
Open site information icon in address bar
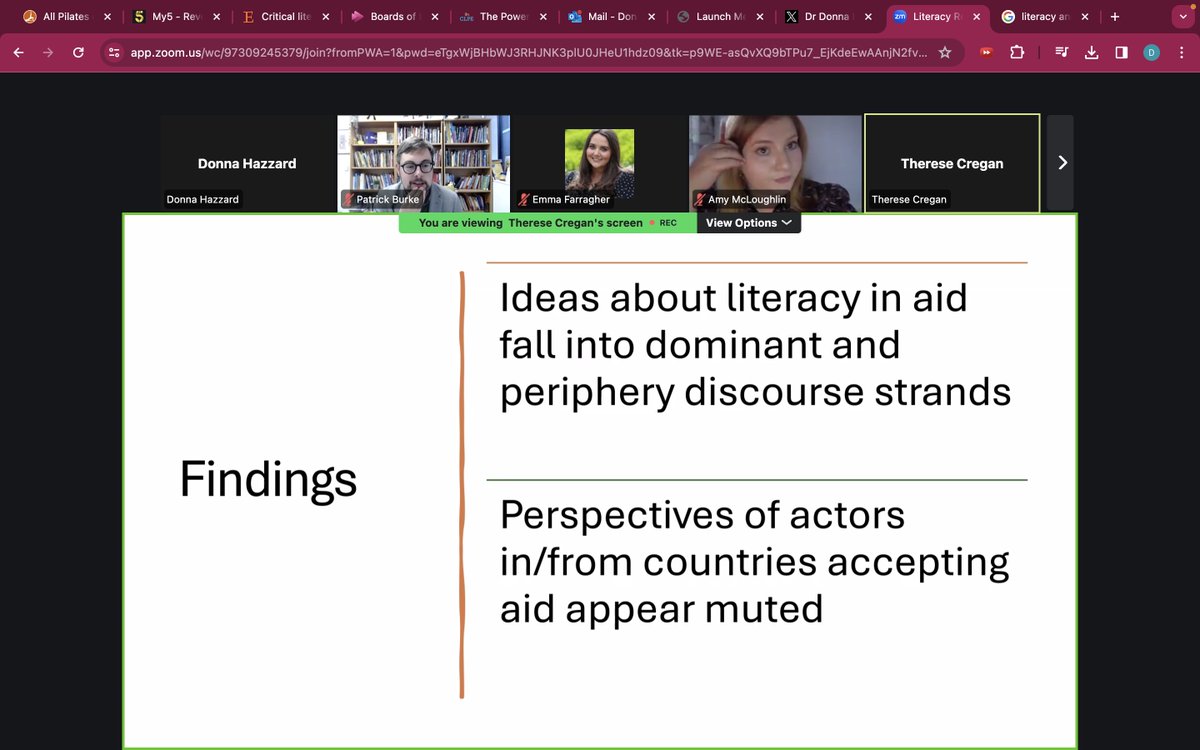[114, 52]
